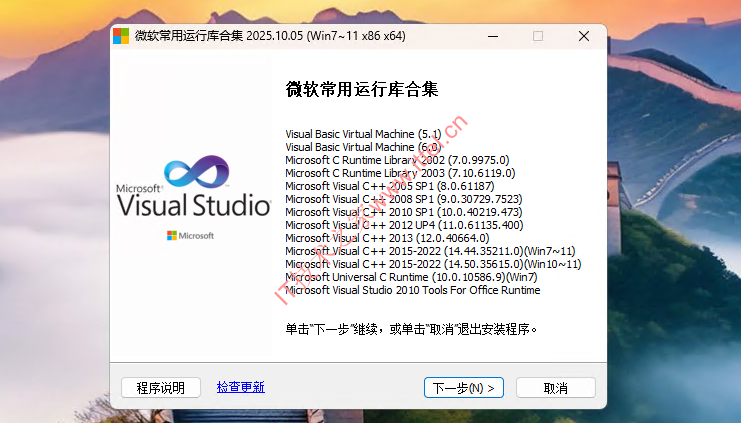Image resolution: width=741 pixels, height=423 pixels.
Task: Click Visual C++ 2015-2022 (Win10~11) entry
Action: (433, 264)
